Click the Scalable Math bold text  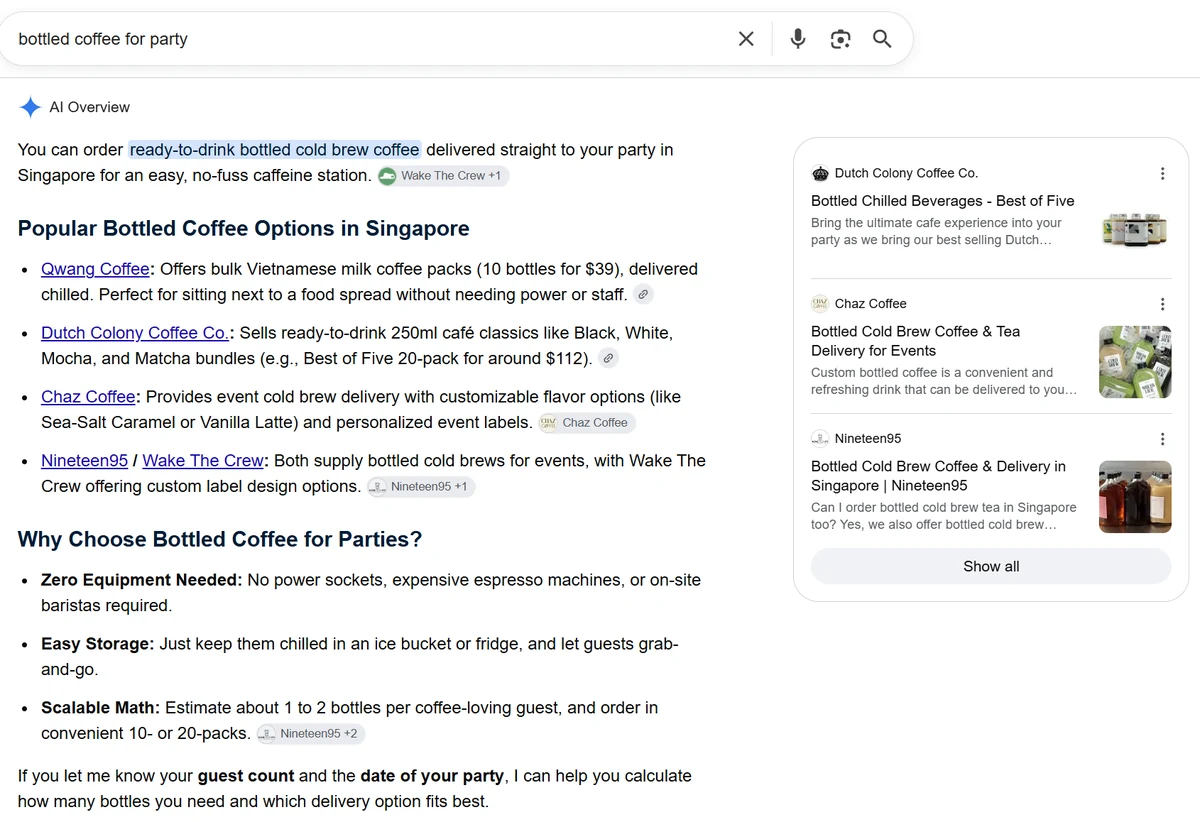pyautogui.click(x=101, y=708)
